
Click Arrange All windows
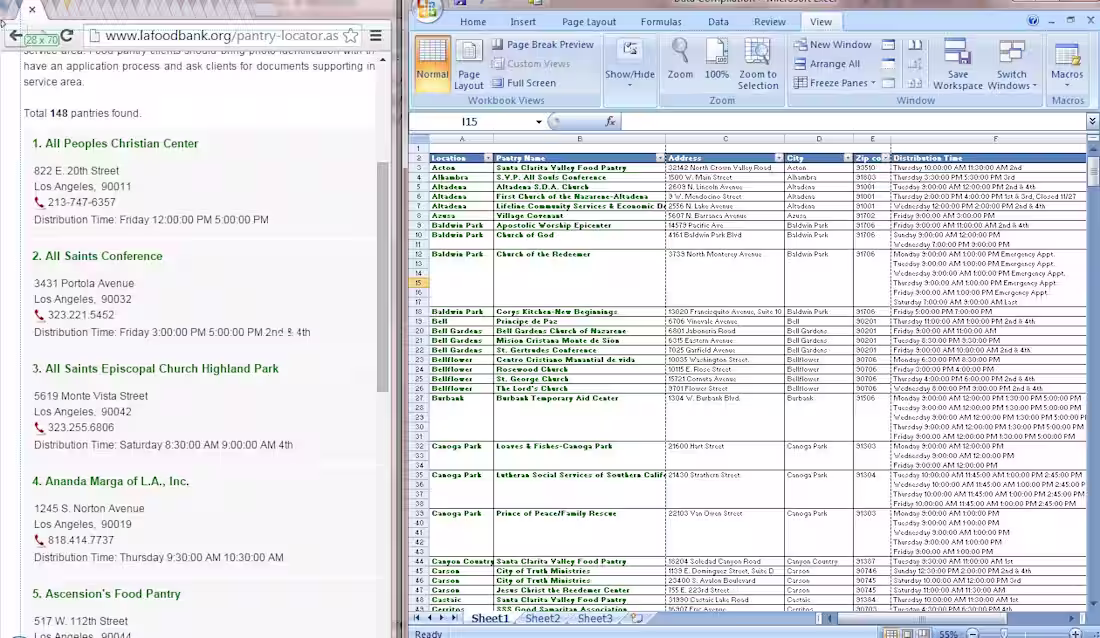point(827,64)
